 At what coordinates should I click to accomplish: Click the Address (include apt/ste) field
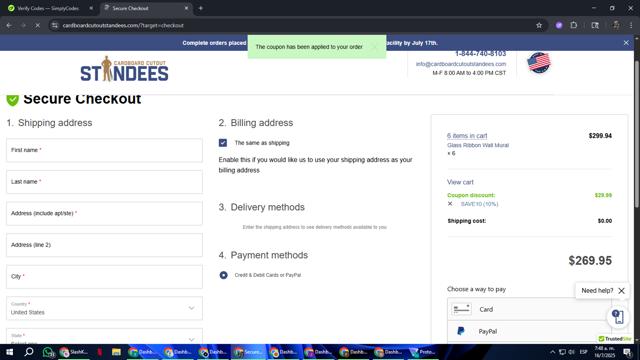(x=104, y=213)
